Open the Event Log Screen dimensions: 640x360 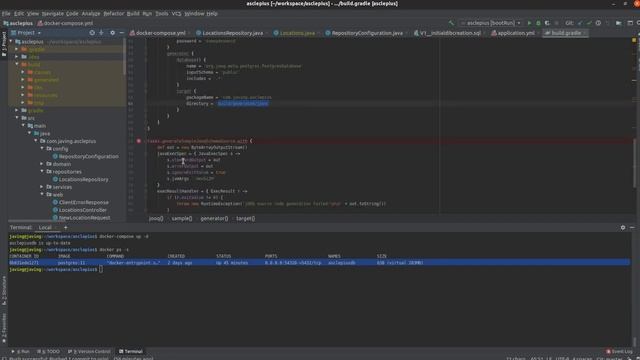coord(620,351)
